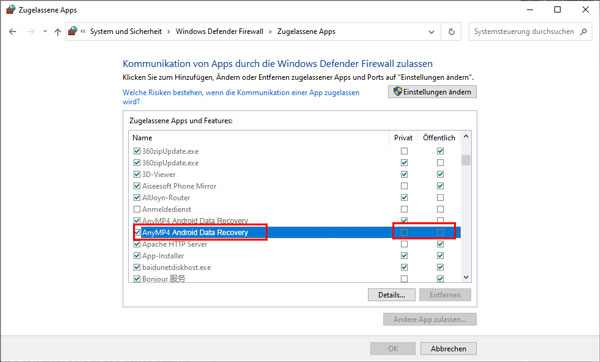
Task: Toggle 3D-Viewer name checkbox
Action: pos(137,174)
